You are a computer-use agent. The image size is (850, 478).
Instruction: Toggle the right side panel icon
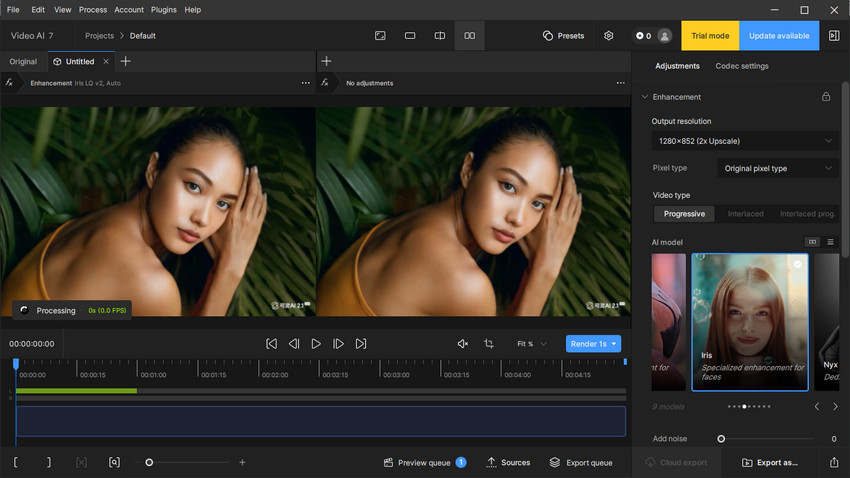tap(834, 36)
